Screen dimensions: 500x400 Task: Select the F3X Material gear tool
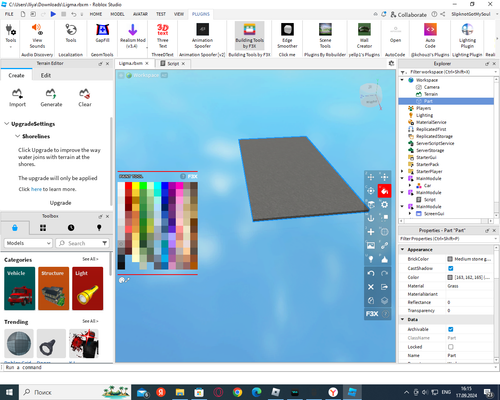click(x=384, y=205)
